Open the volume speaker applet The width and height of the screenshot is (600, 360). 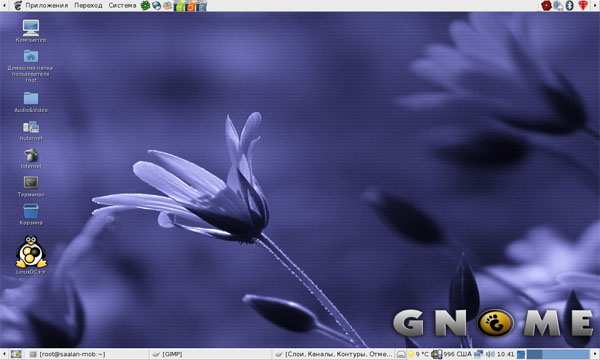point(490,354)
